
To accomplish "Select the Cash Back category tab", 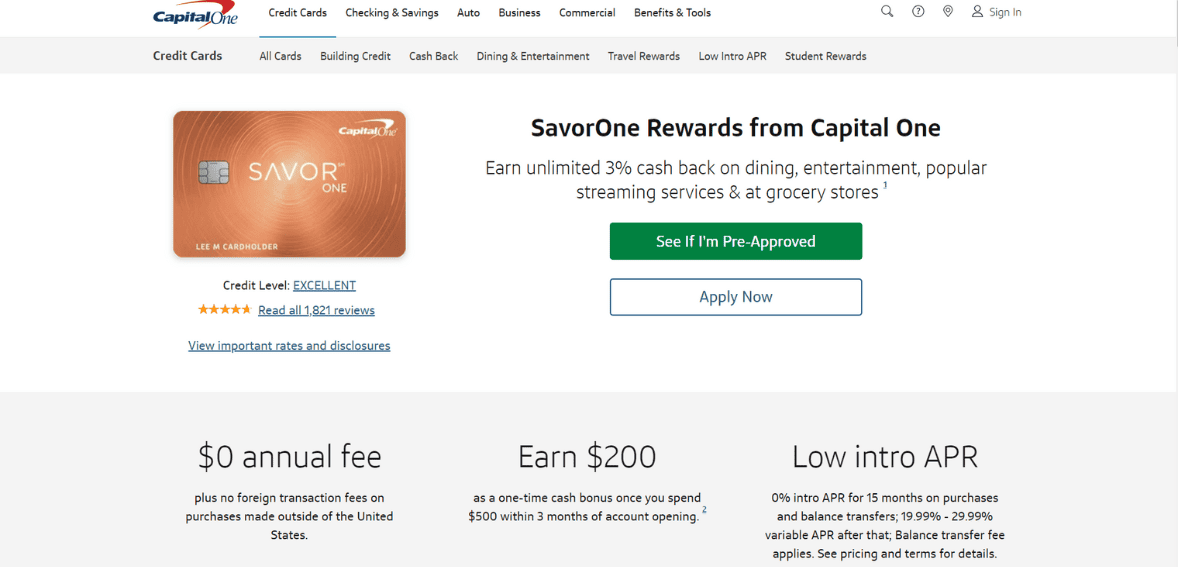I will (433, 56).
